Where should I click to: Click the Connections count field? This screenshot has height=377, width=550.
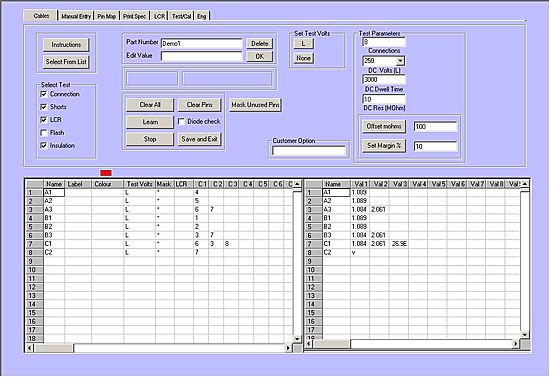384,42
